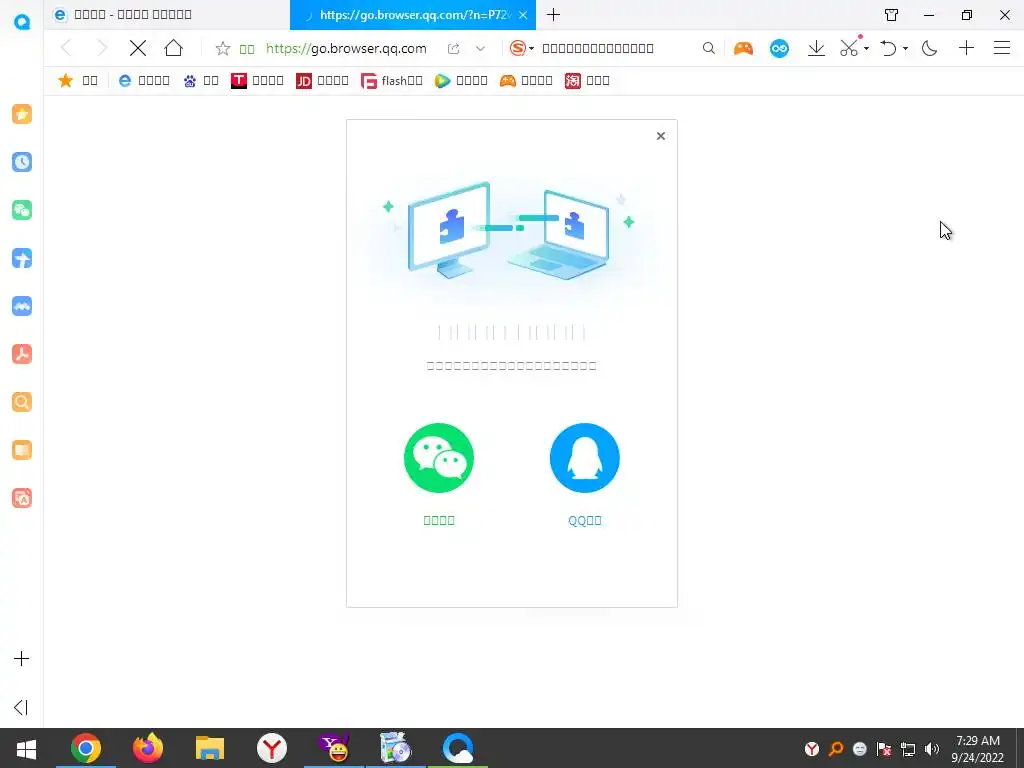Open the skin shirt icon in title bar
This screenshot has width=1024, height=768.
(891, 14)
